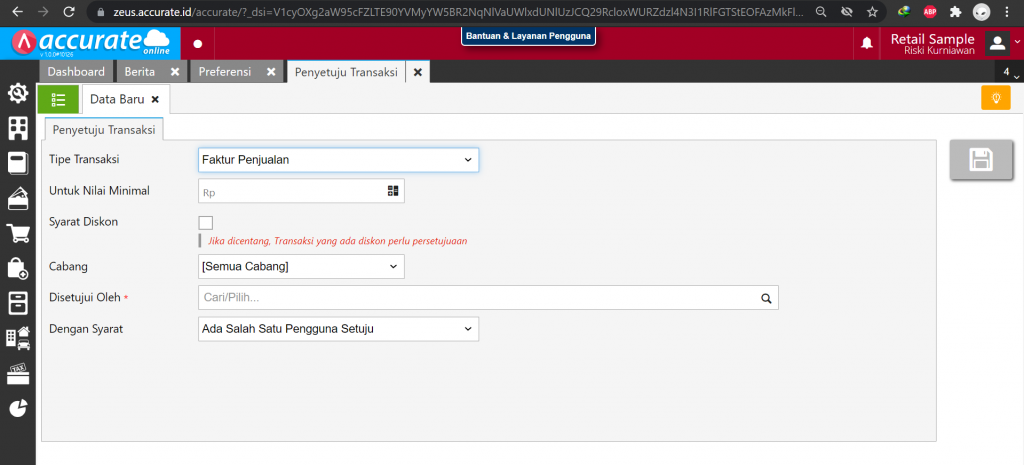Select the Penyetuju Transaksi top tab
Image resolution: width=1024 pixels, height=465 pixels.
[346, 72]
